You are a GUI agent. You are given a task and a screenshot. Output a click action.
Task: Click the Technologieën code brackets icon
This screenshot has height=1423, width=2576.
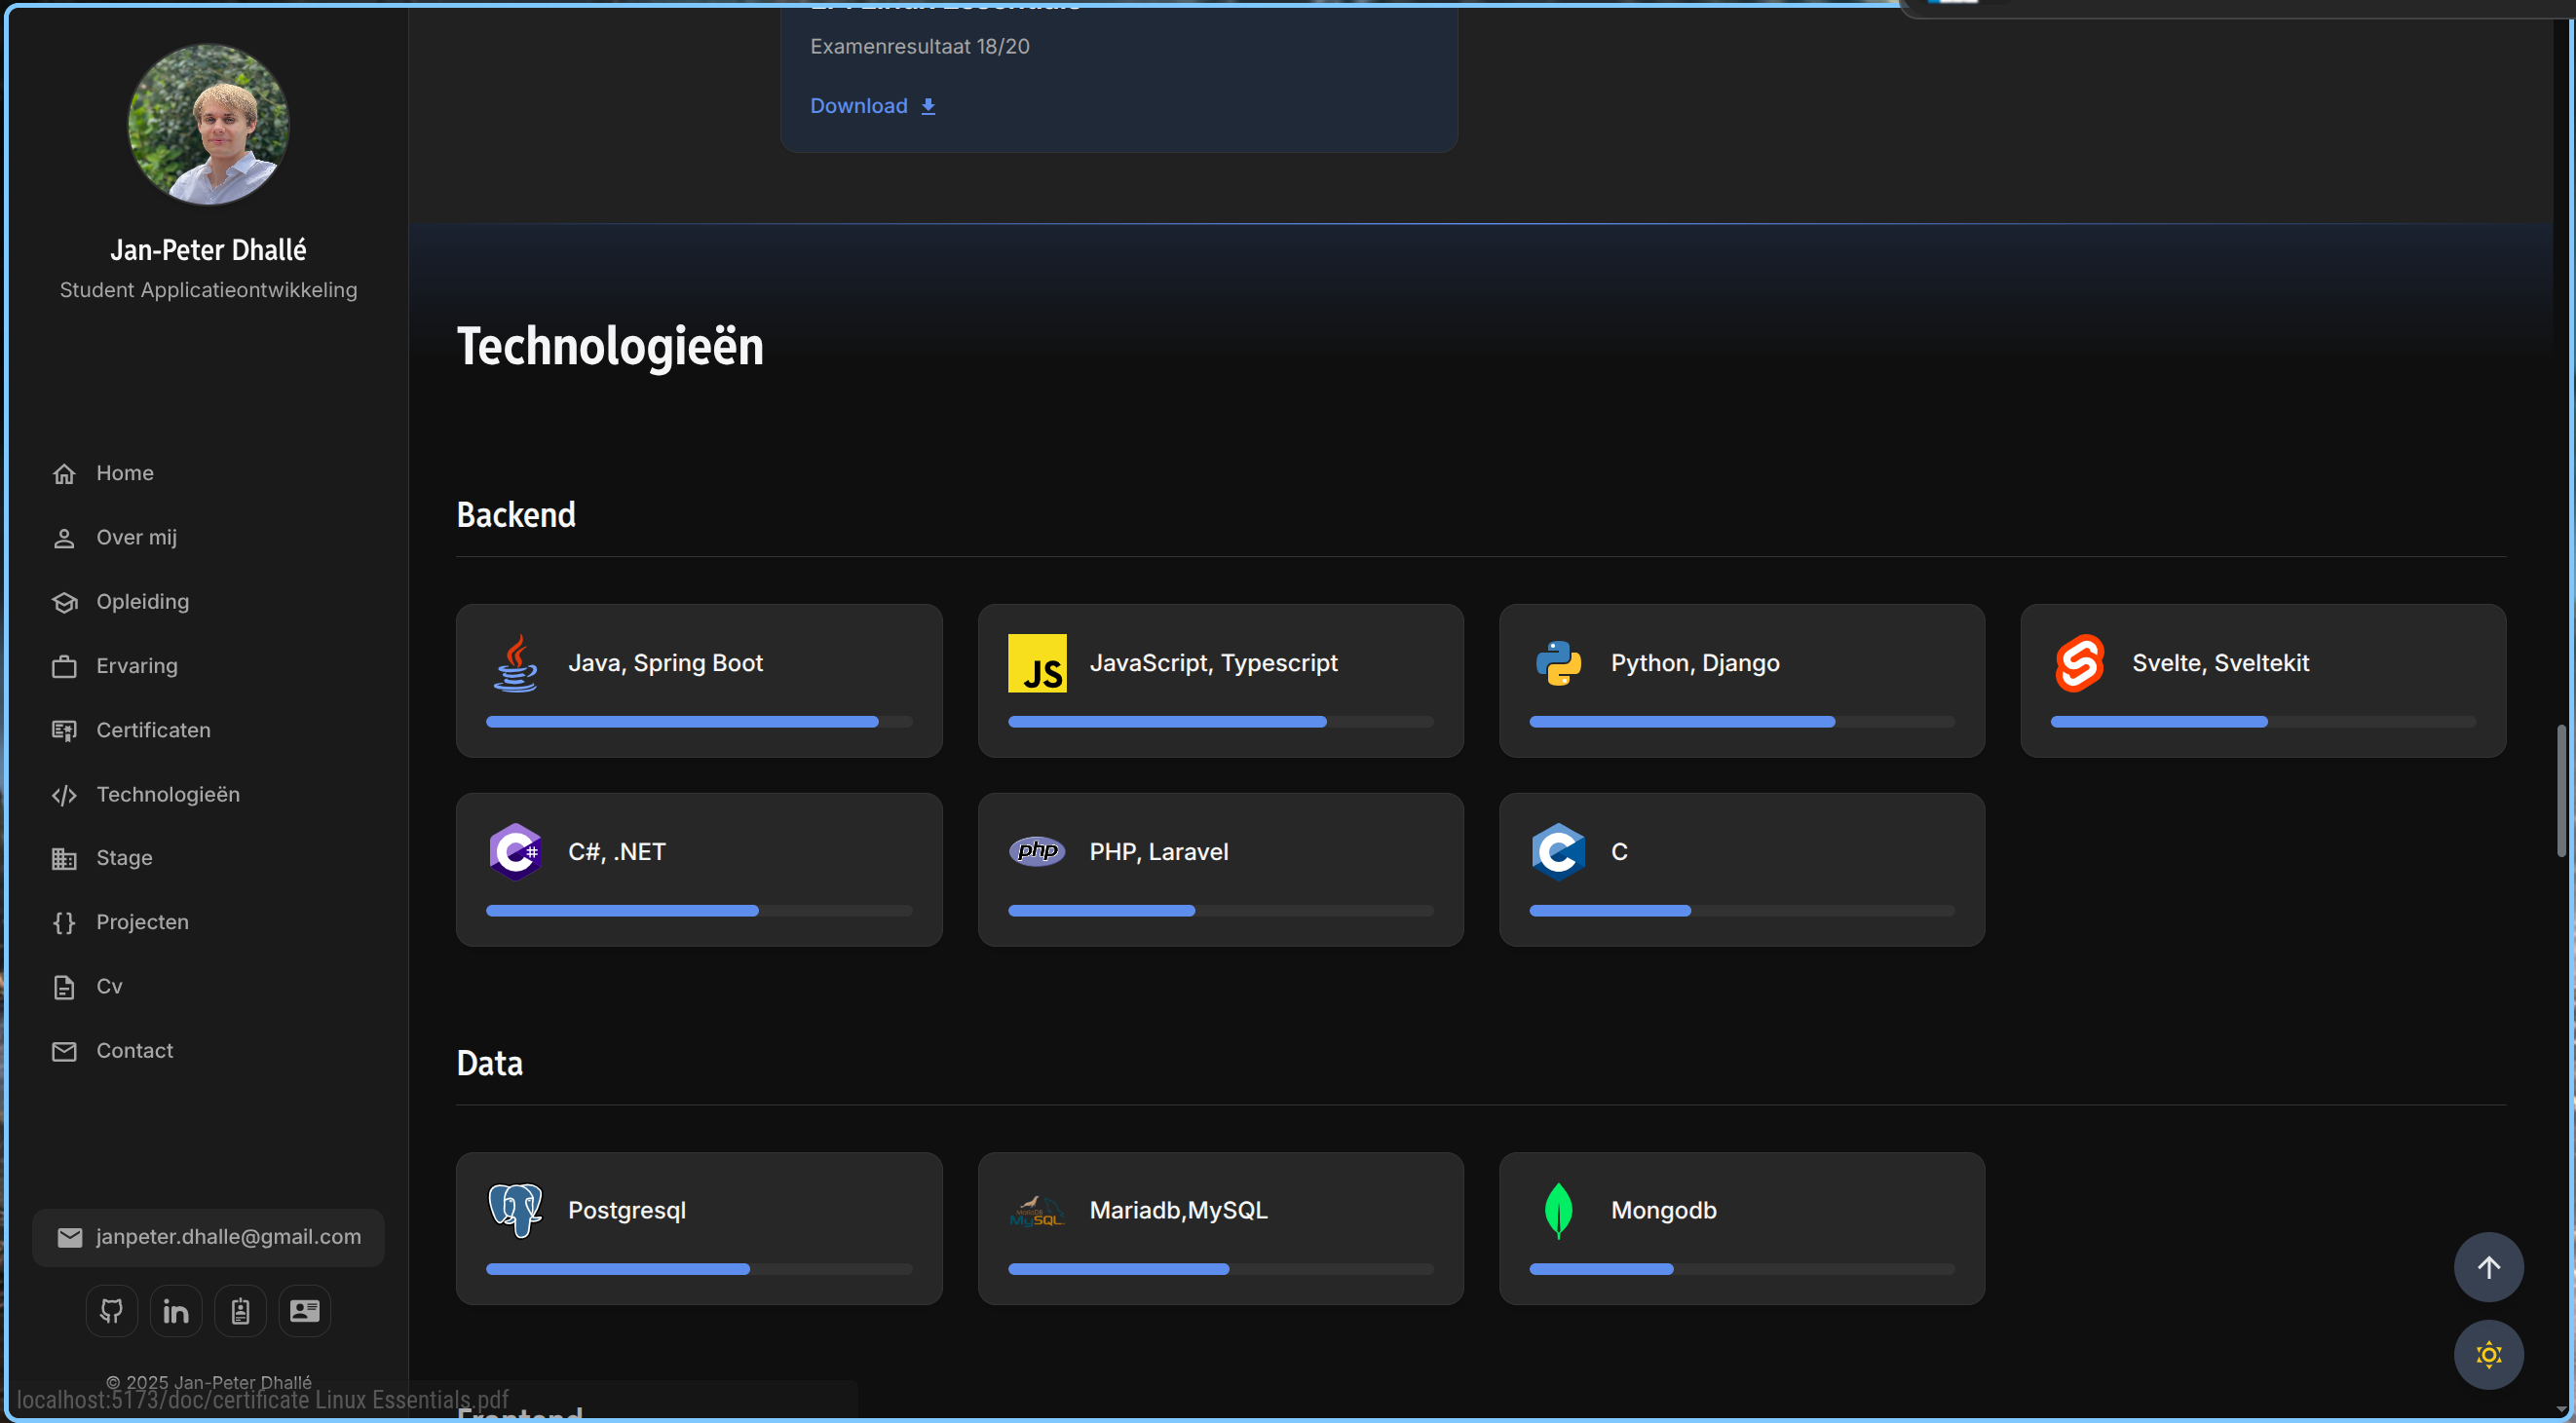(64, 795)
